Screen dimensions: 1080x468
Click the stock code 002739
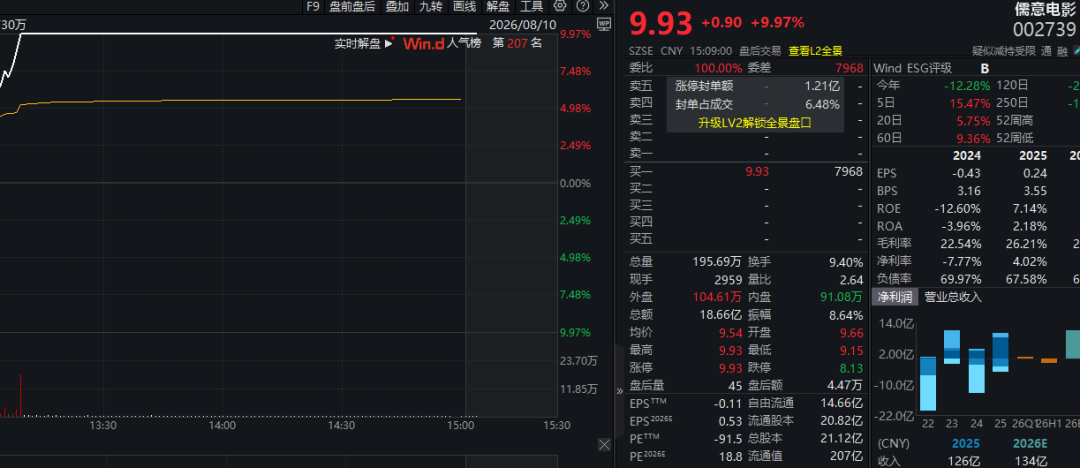tap(1044, 30)
